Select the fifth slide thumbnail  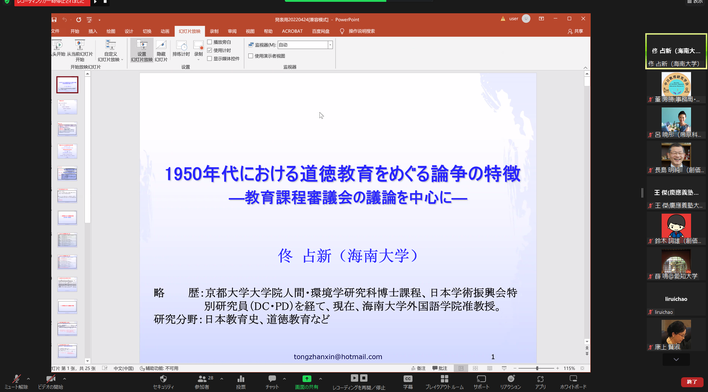67,173
